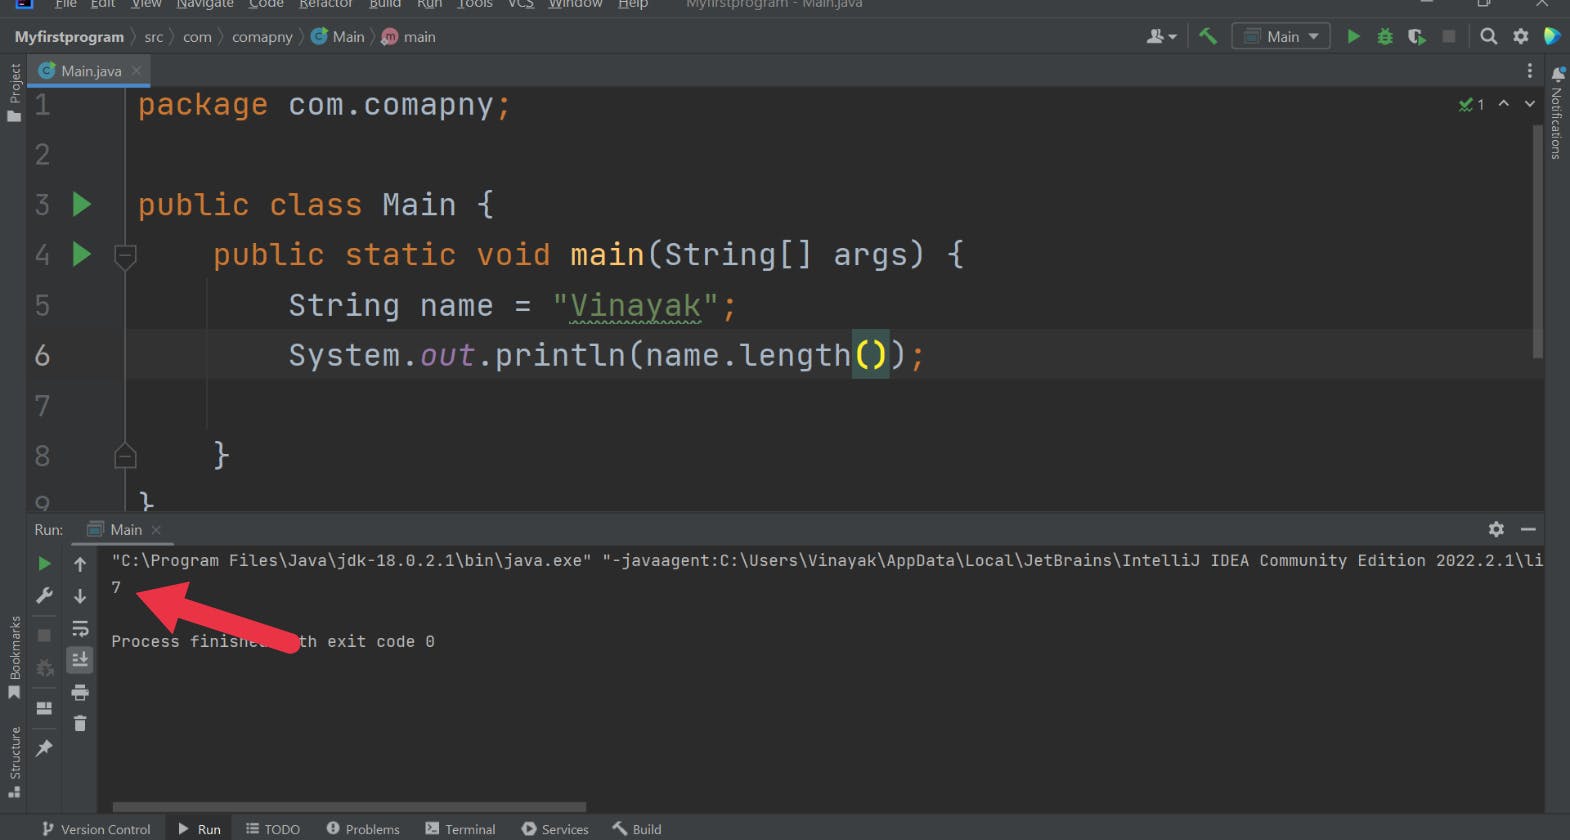Open the Tools menu
1570x840 pixels.
[475, 4]
